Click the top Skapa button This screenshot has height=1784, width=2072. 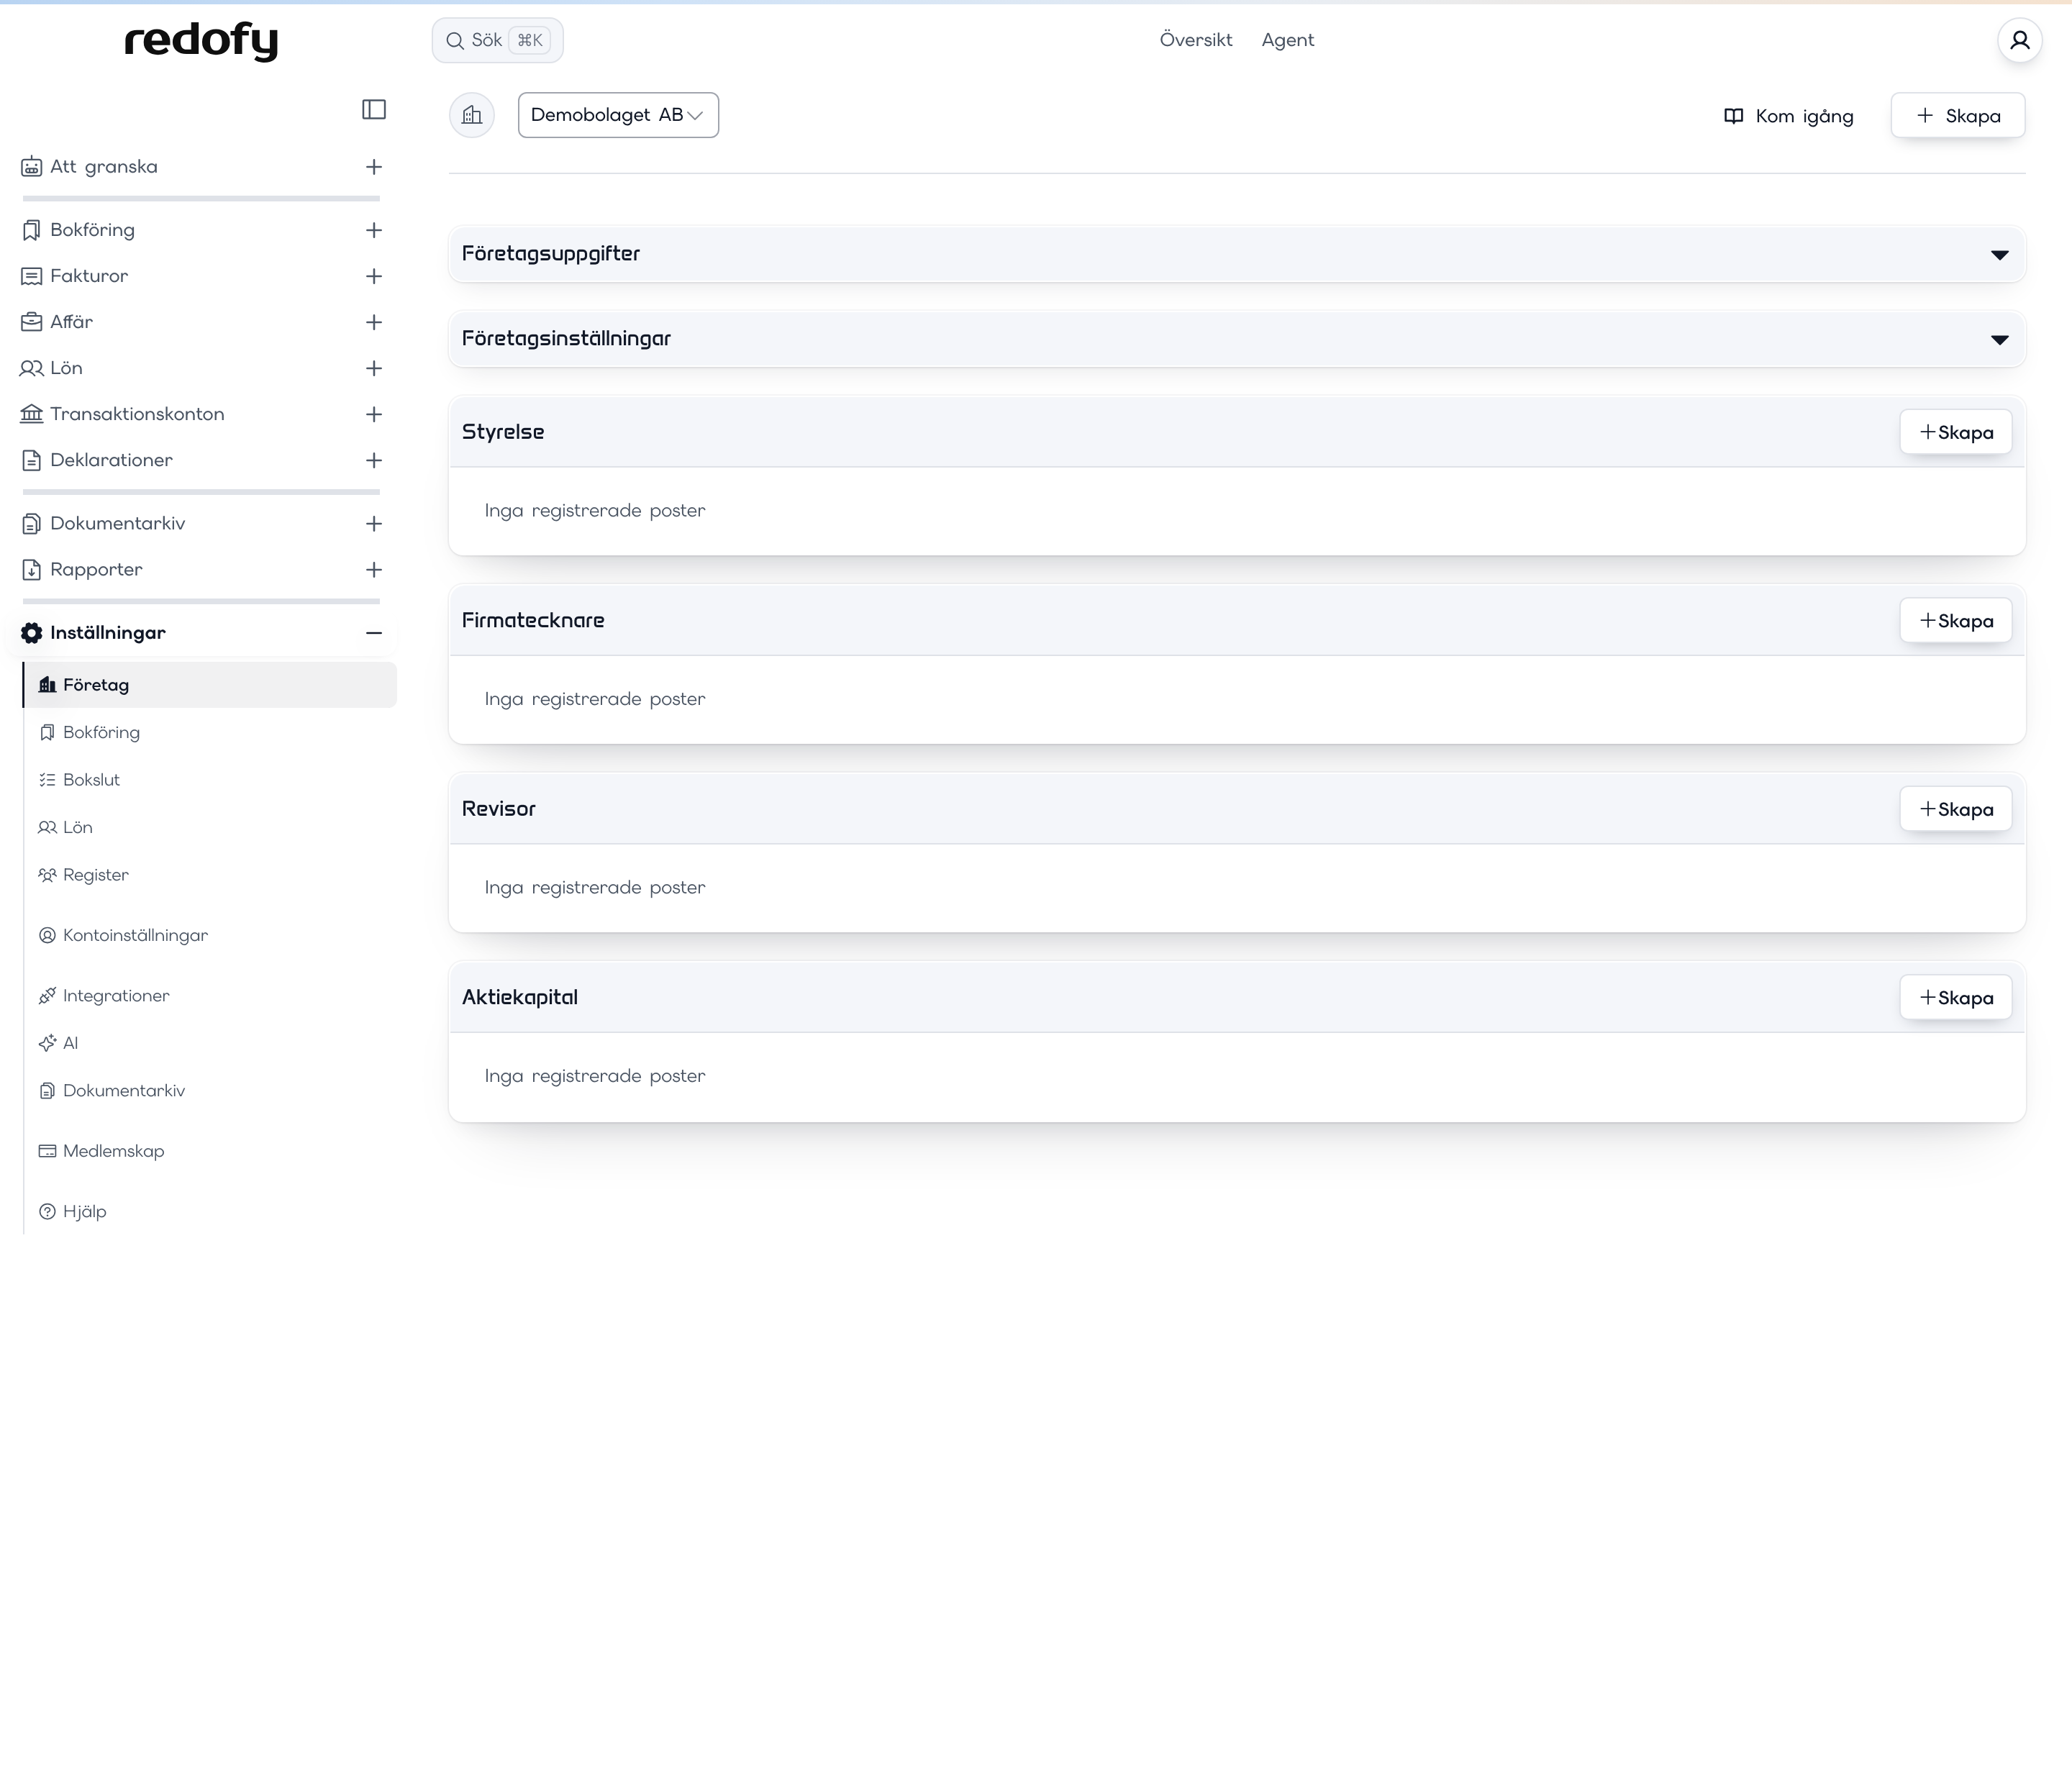[x=1958, y=116]
